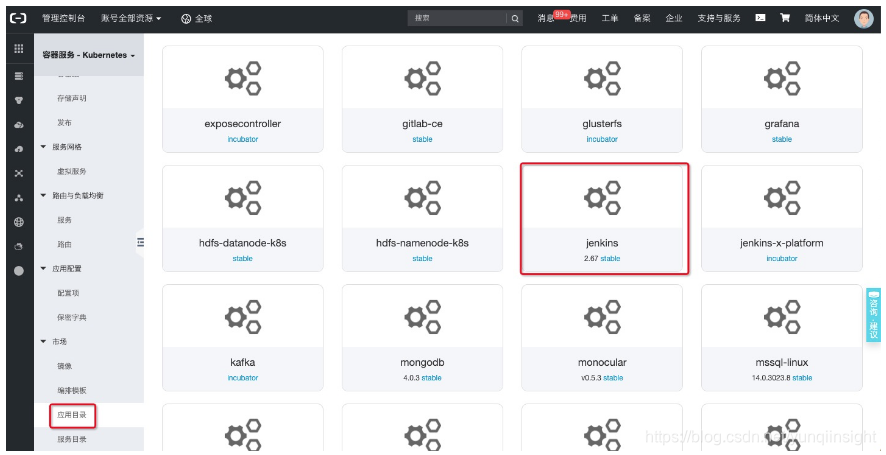
Task: Open 服务 under 路由与负载均衡
Action: [x=64, y=220]
